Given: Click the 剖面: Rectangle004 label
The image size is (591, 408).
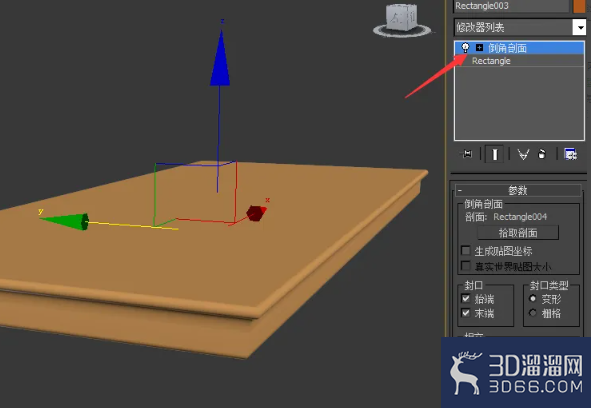Looking at the screenshot, I should pos(506,217).
